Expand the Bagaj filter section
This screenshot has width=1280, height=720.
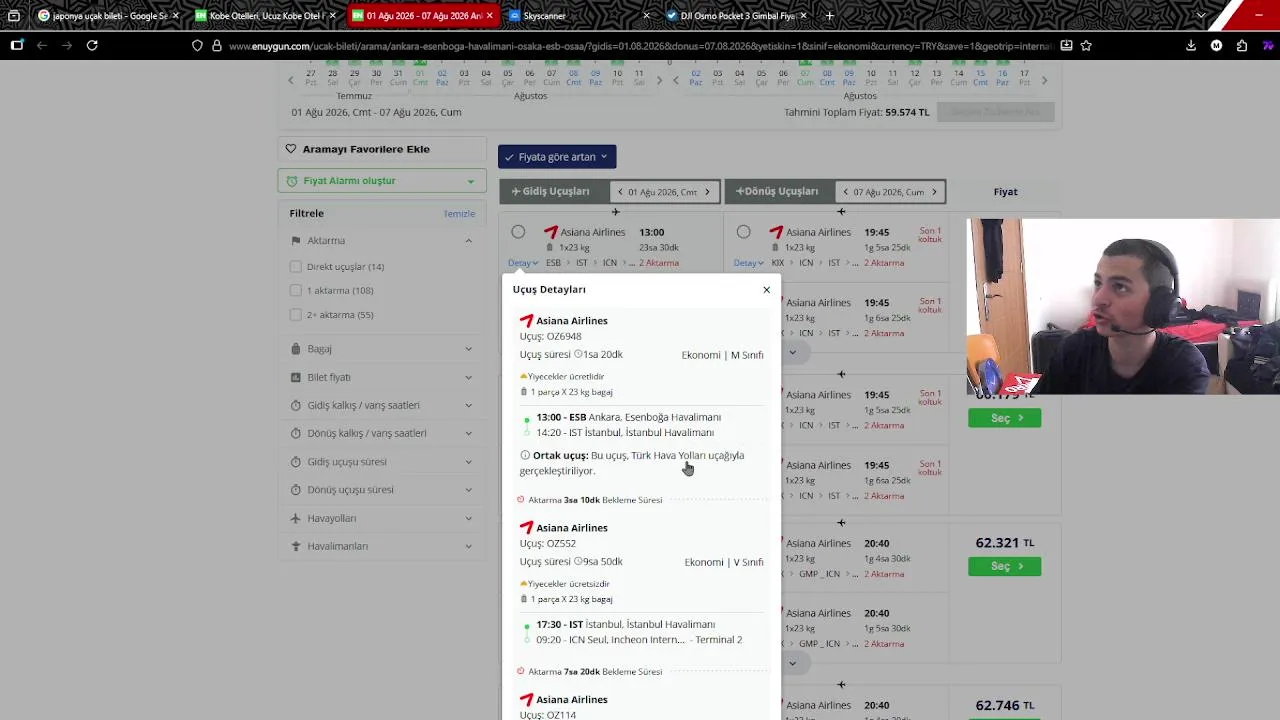[x=468, y=349]
